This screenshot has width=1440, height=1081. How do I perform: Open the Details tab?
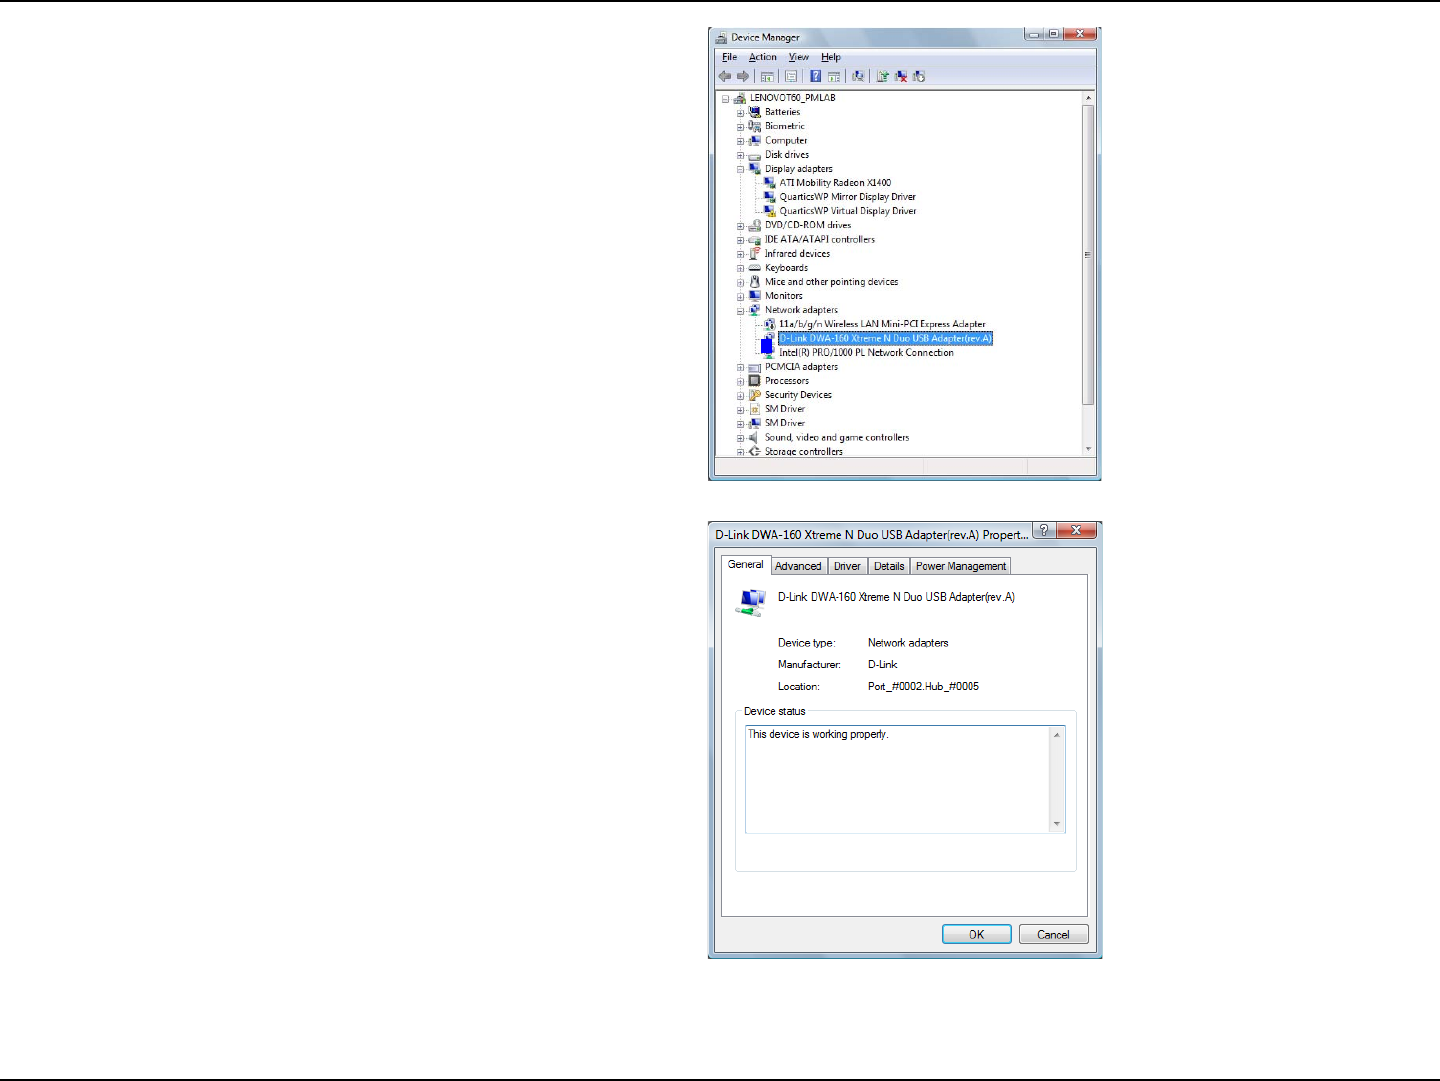[889, 566]
